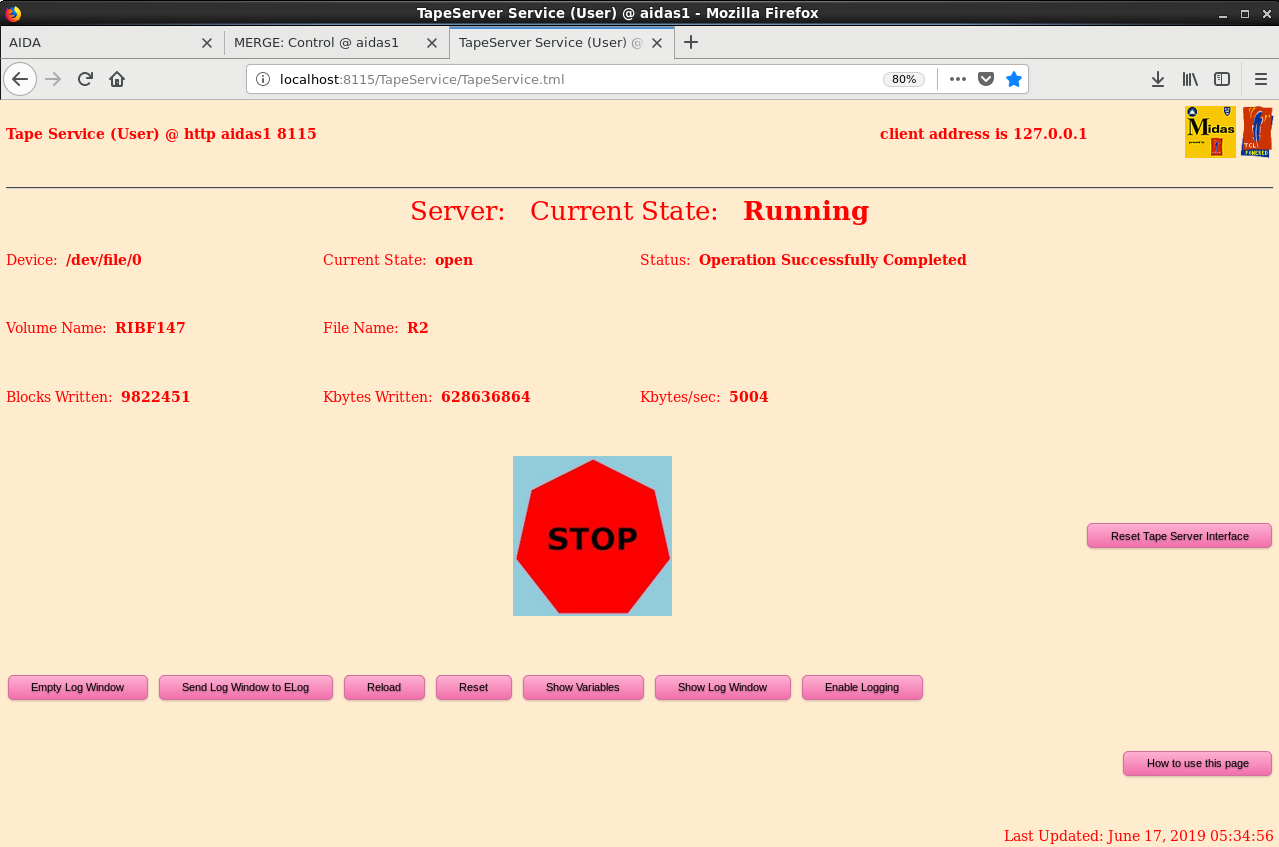Click the pink Reset button
1279x847 pixels.
click(474, 687)
